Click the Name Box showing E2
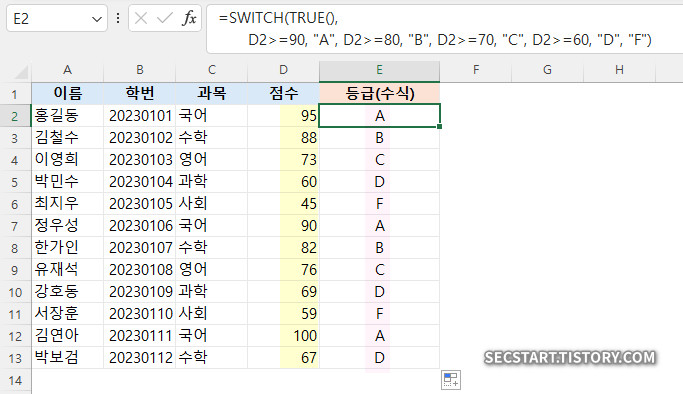Screen dimensions: 683x394 coord(57,18)
